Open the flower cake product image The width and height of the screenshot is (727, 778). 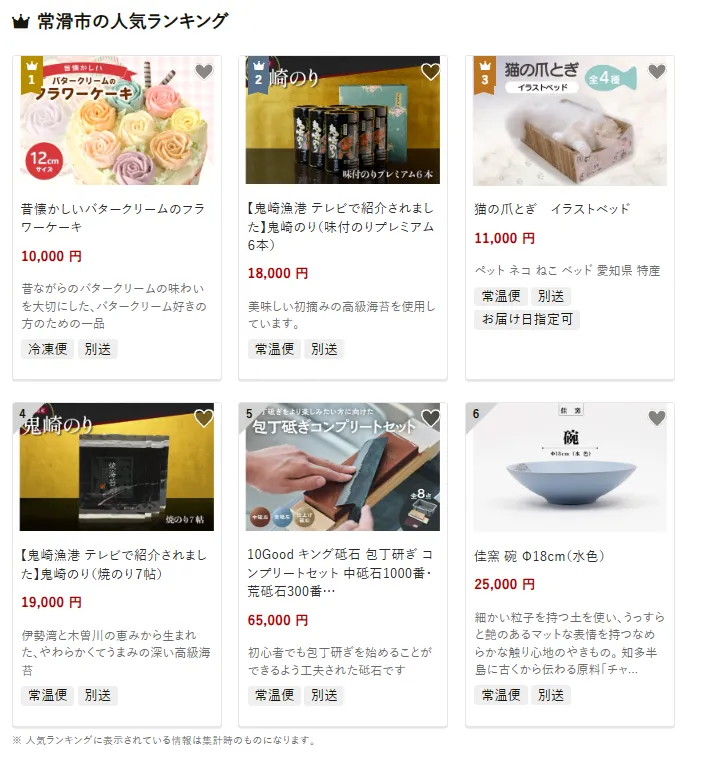point(117,120)
